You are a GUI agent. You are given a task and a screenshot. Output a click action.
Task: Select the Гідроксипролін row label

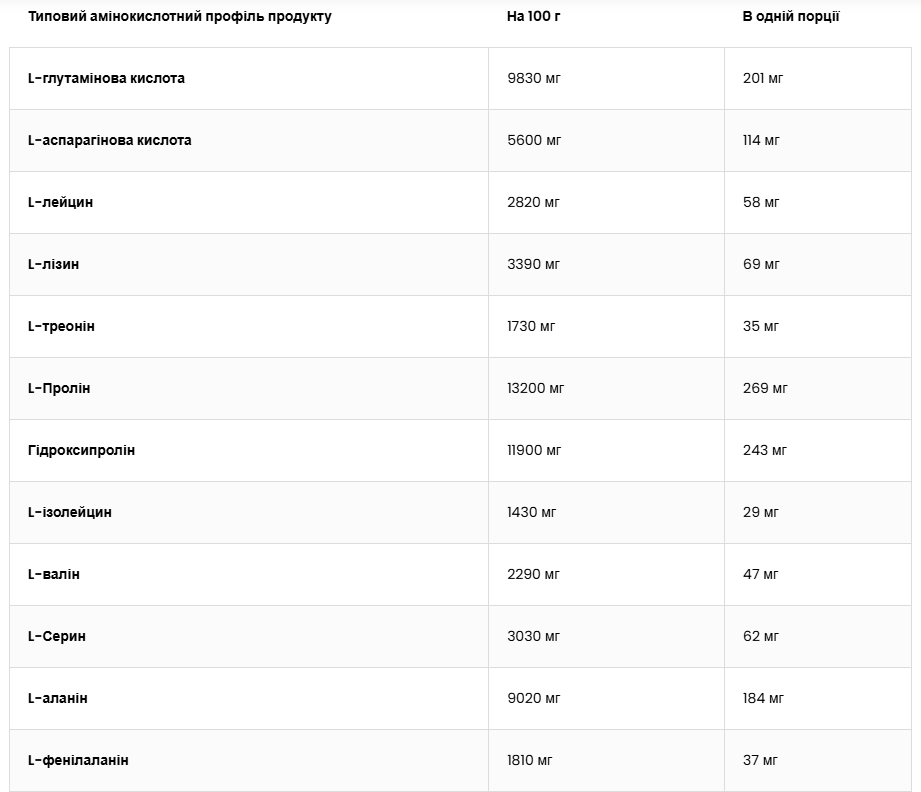81,450
